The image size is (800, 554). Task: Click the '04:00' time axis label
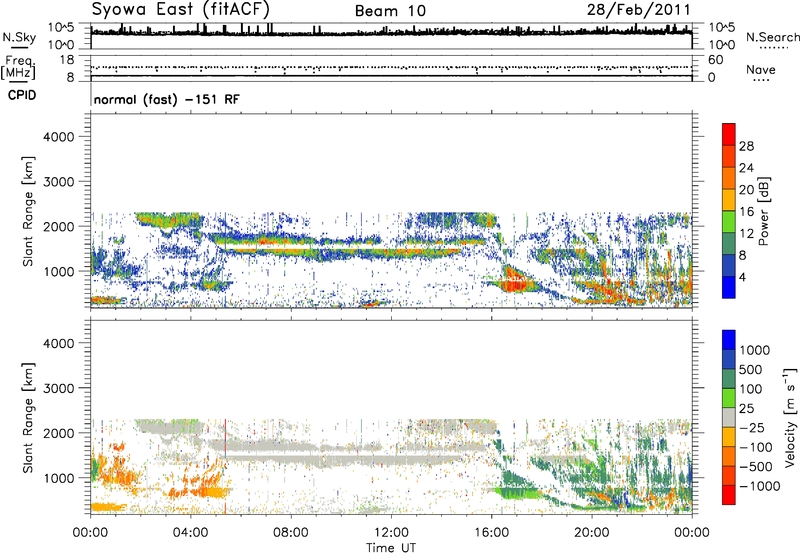coord(190,533)
